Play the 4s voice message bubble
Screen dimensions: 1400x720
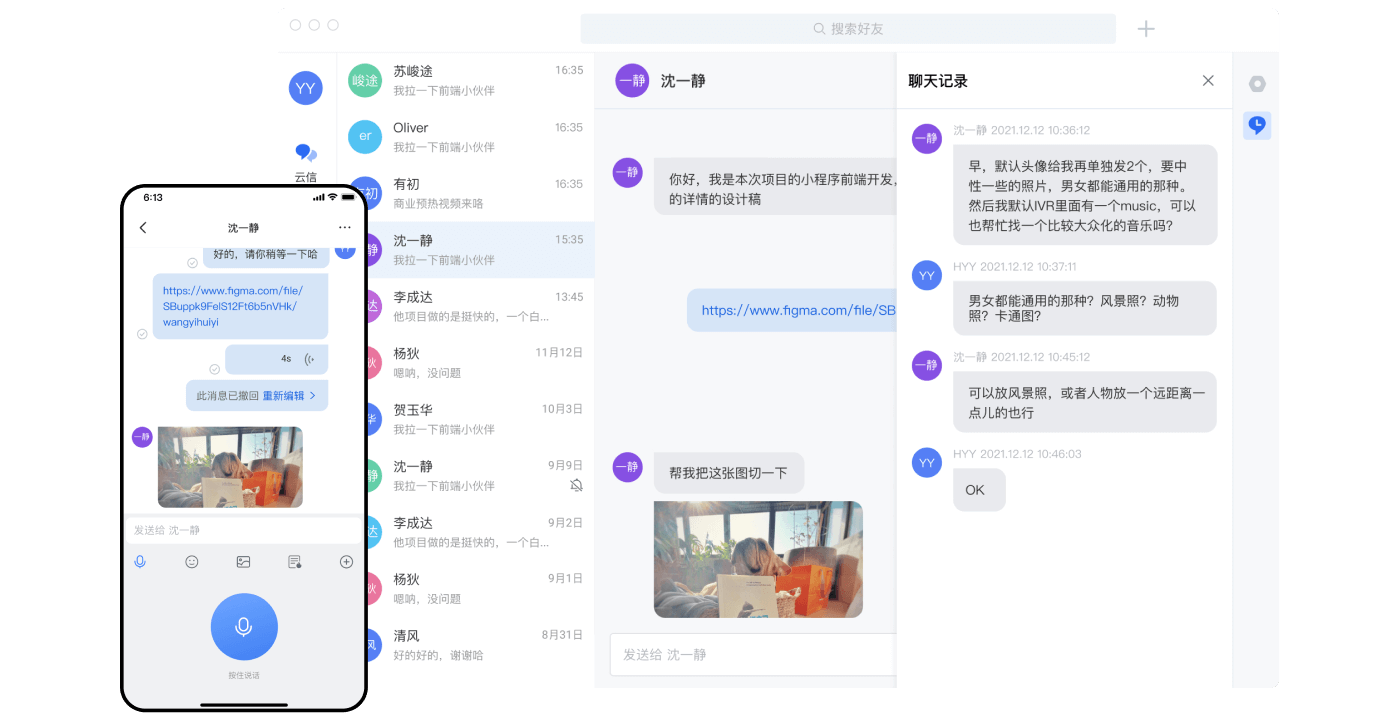pos(277,358)
